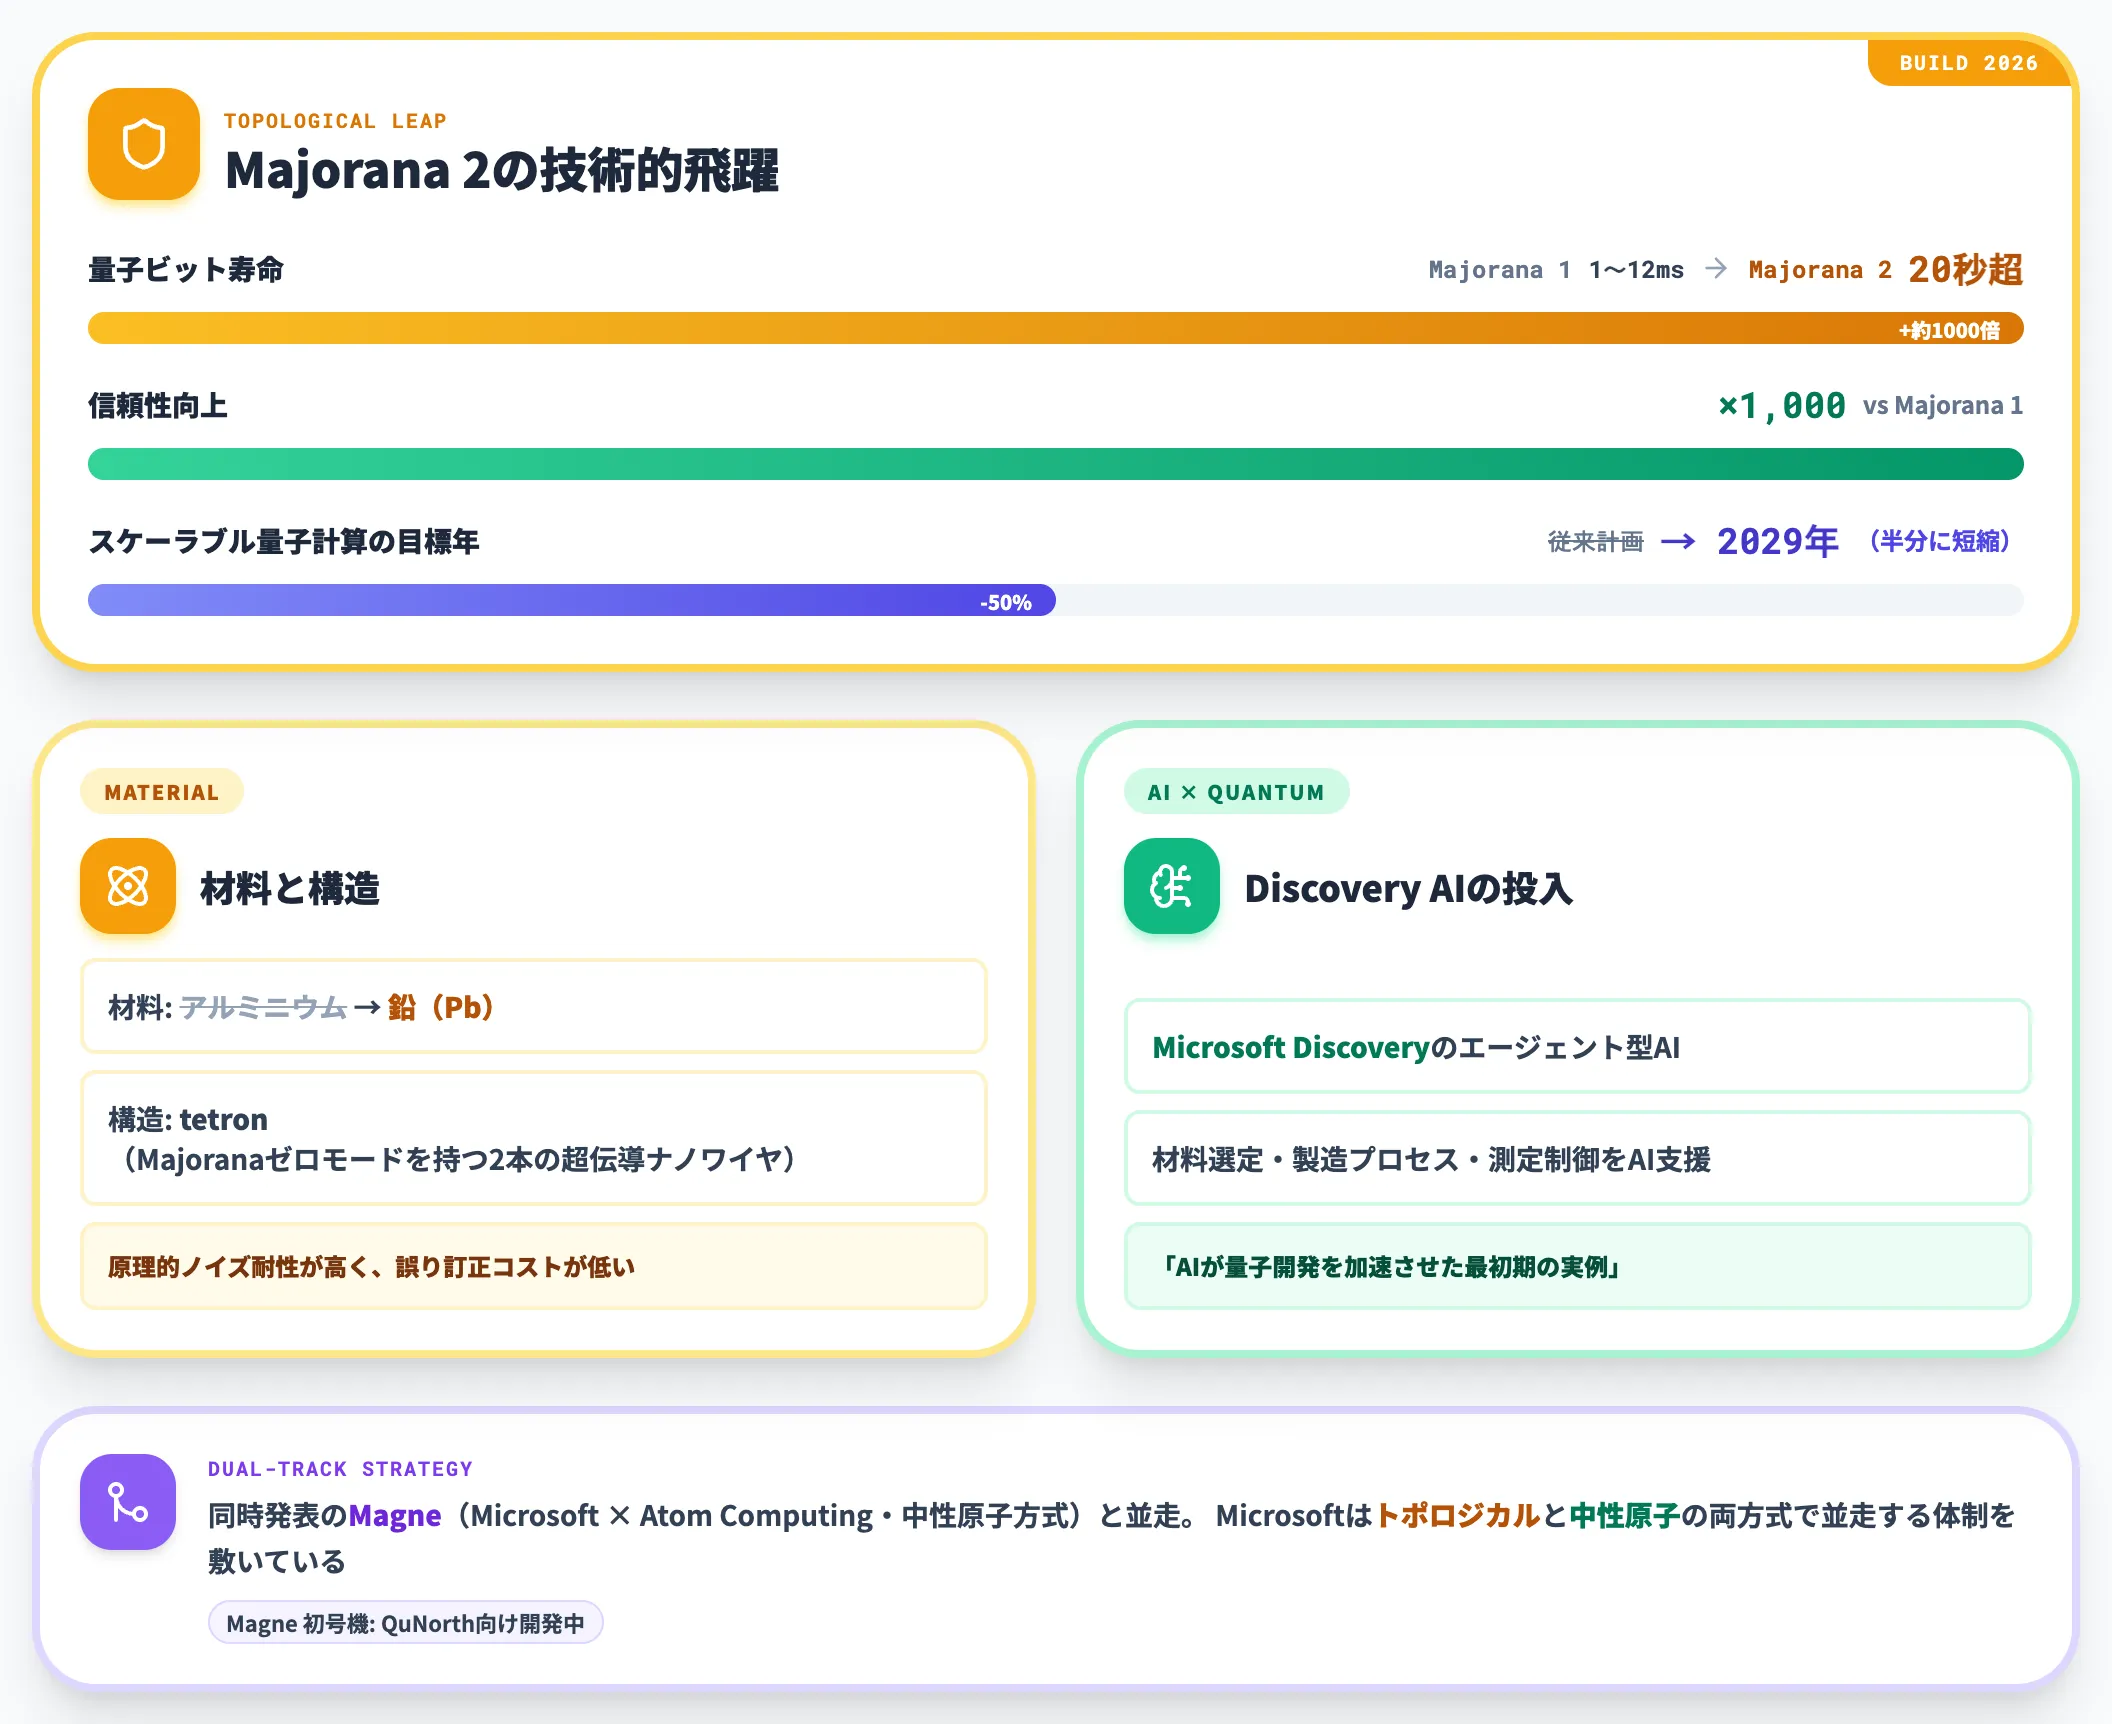Click the Magne 初号機: QuNorth向け開発中 chip

click(x=405, y=1623)
